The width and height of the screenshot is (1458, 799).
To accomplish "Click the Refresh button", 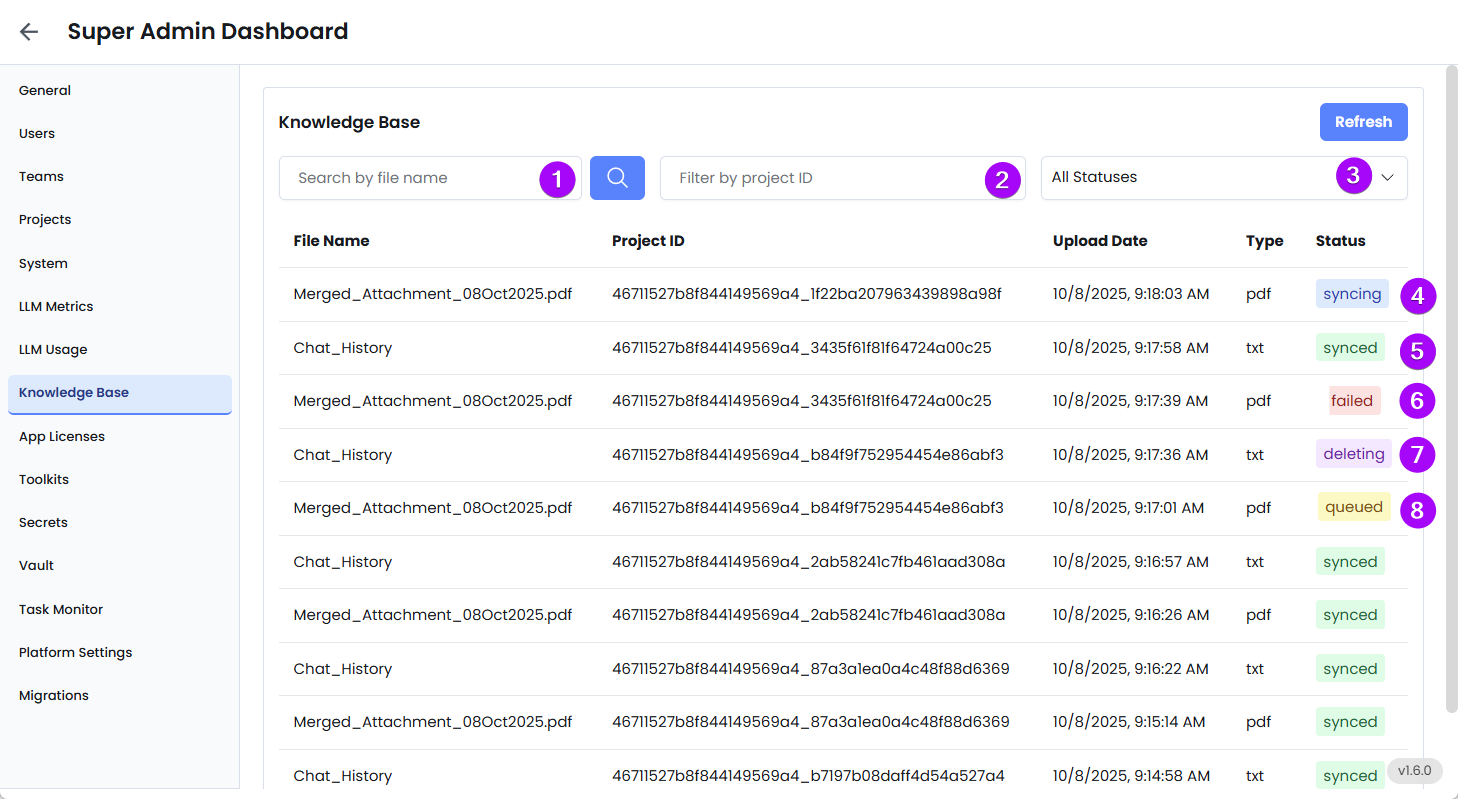I will [x=1363, y=122].
